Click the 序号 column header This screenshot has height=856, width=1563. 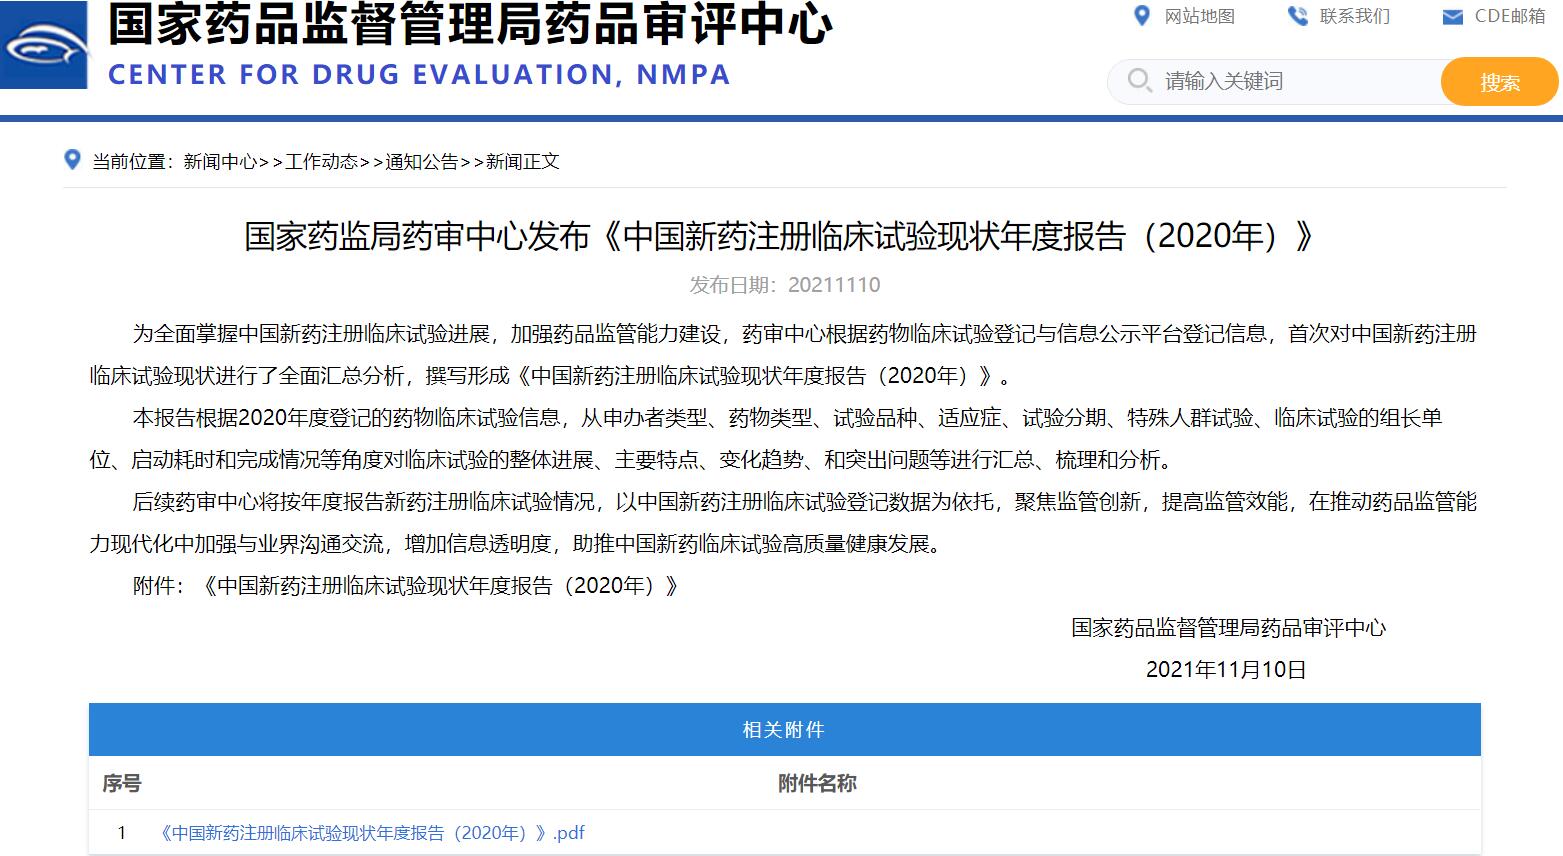(x=122, y=784)
